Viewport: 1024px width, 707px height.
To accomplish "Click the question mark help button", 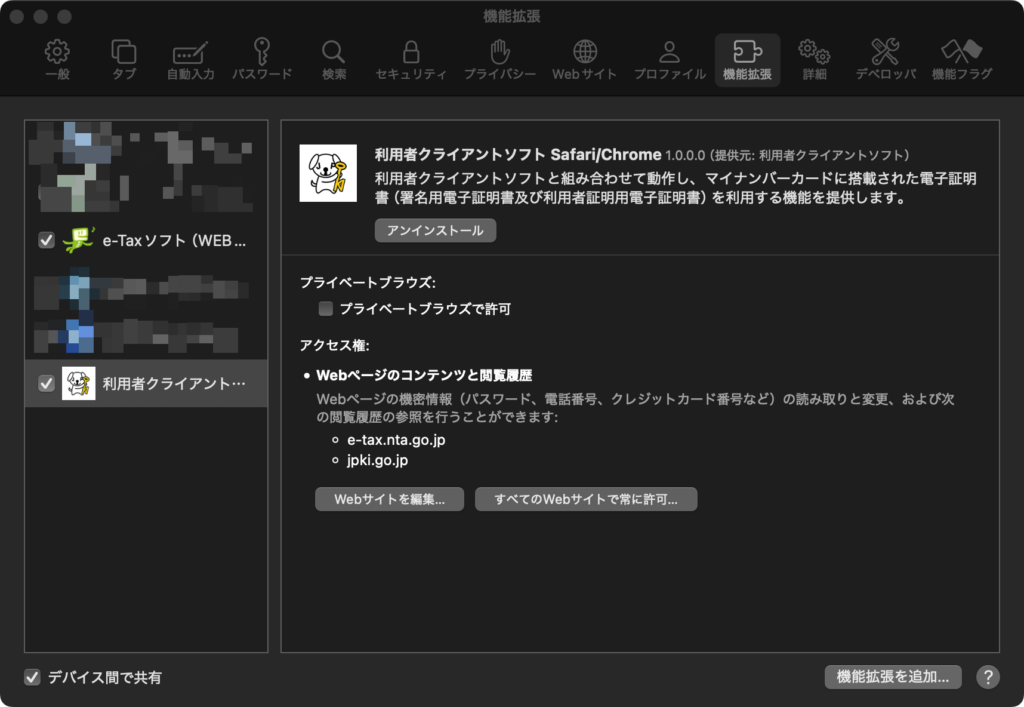I will [987, 677].
